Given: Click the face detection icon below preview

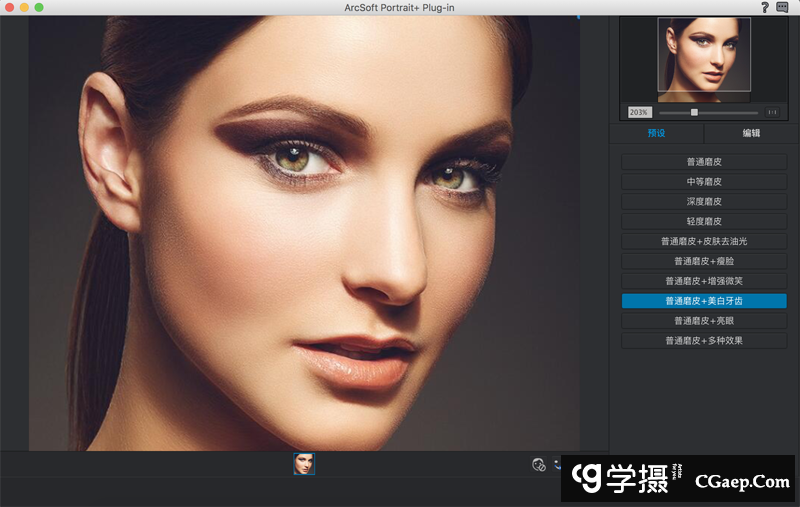Looking at the screenshot, I should click(x=539, y=464).
